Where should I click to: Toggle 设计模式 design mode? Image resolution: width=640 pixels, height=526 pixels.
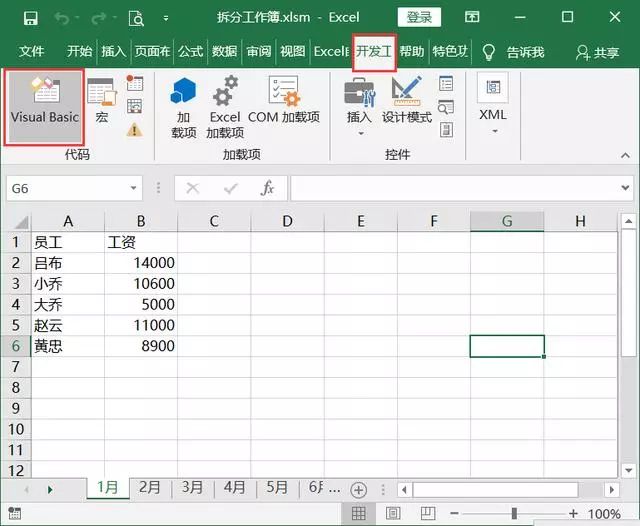pyautogui.click(x=407, y=100)
